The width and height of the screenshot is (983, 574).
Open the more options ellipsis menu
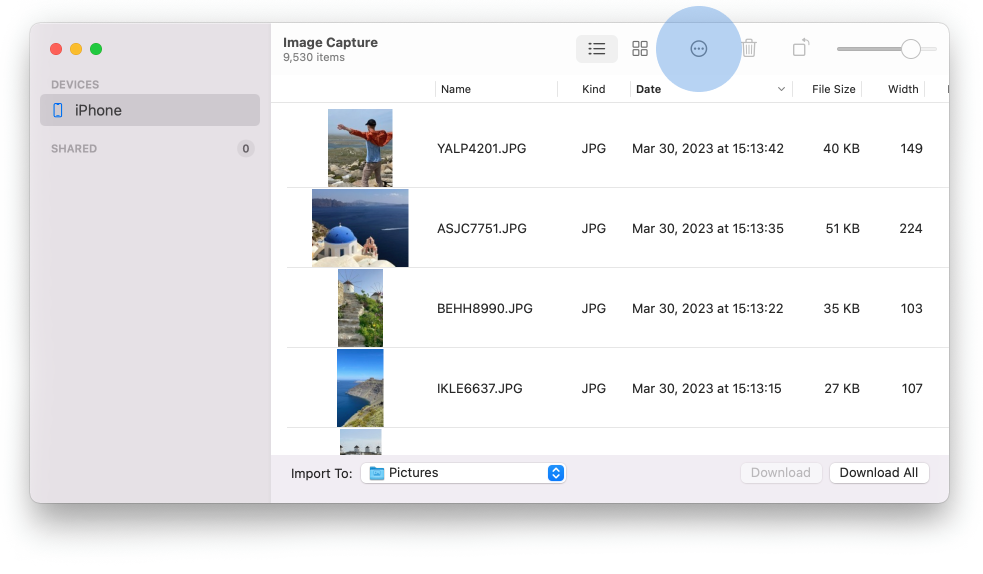[698, 49]
